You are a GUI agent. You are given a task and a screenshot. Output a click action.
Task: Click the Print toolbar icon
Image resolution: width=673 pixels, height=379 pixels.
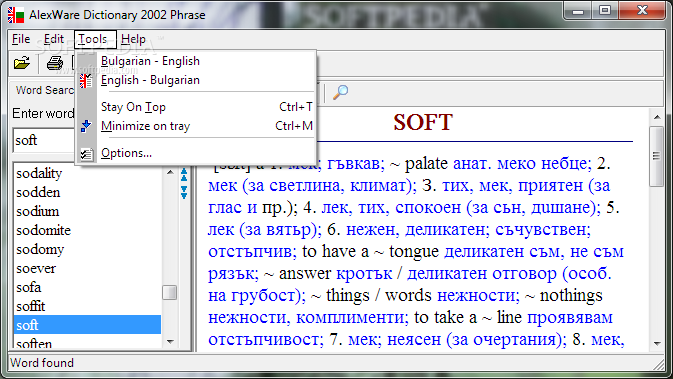[55, 63]
